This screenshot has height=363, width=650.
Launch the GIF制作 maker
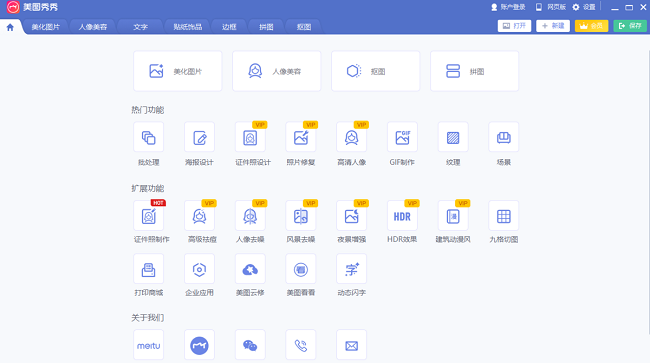402,137
